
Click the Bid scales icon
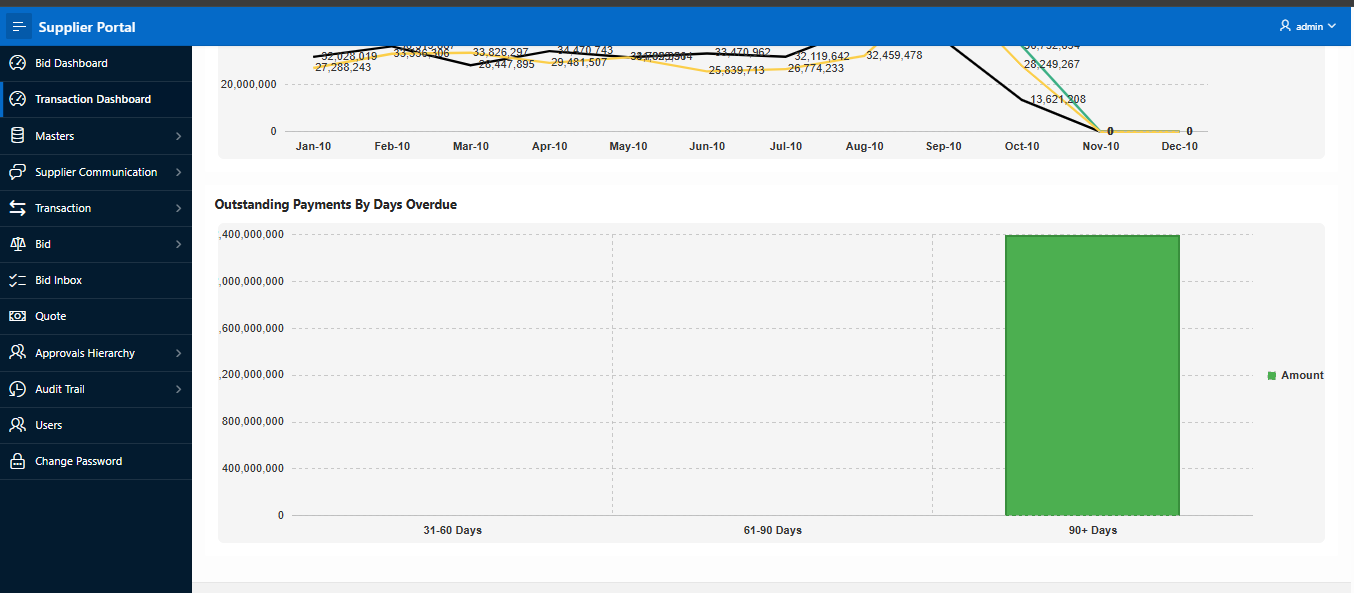point(17,244)
